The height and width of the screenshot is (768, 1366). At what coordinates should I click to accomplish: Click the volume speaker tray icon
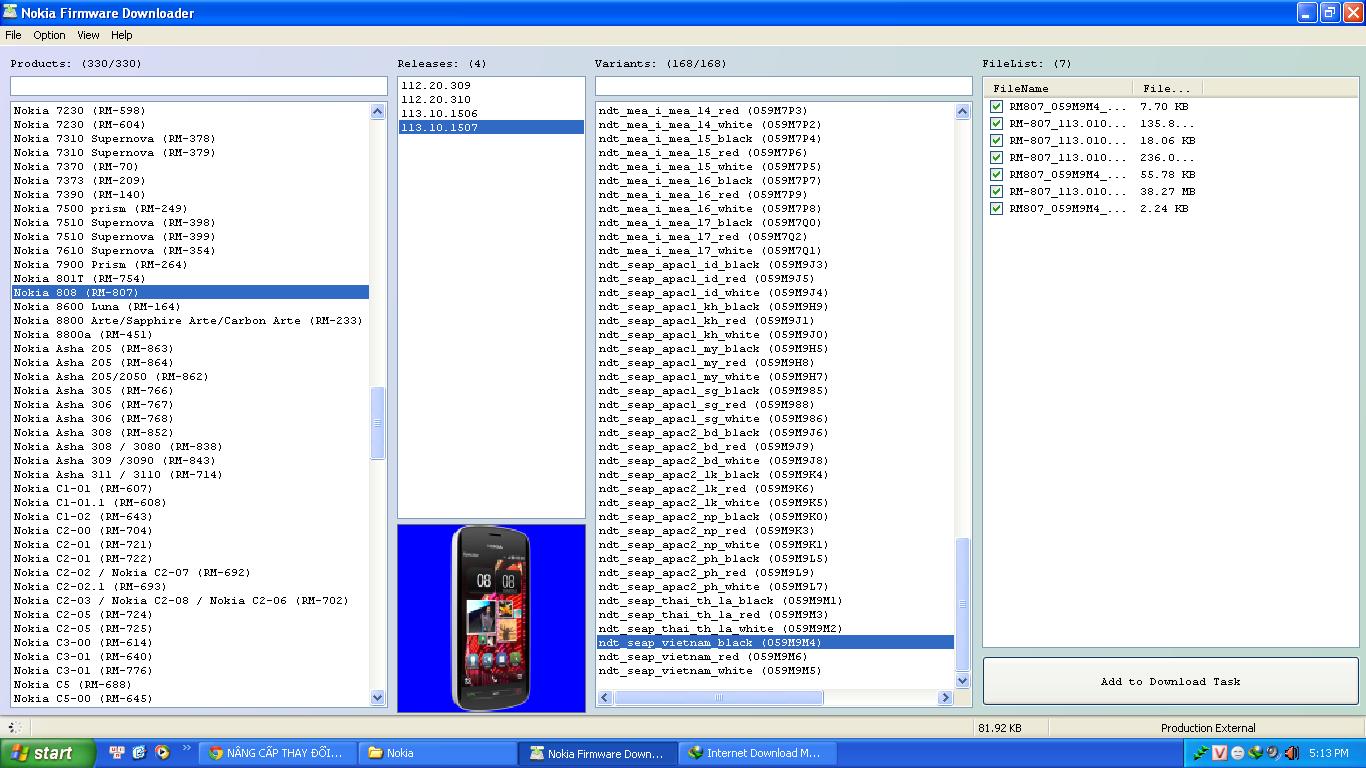click(1291, 753)
